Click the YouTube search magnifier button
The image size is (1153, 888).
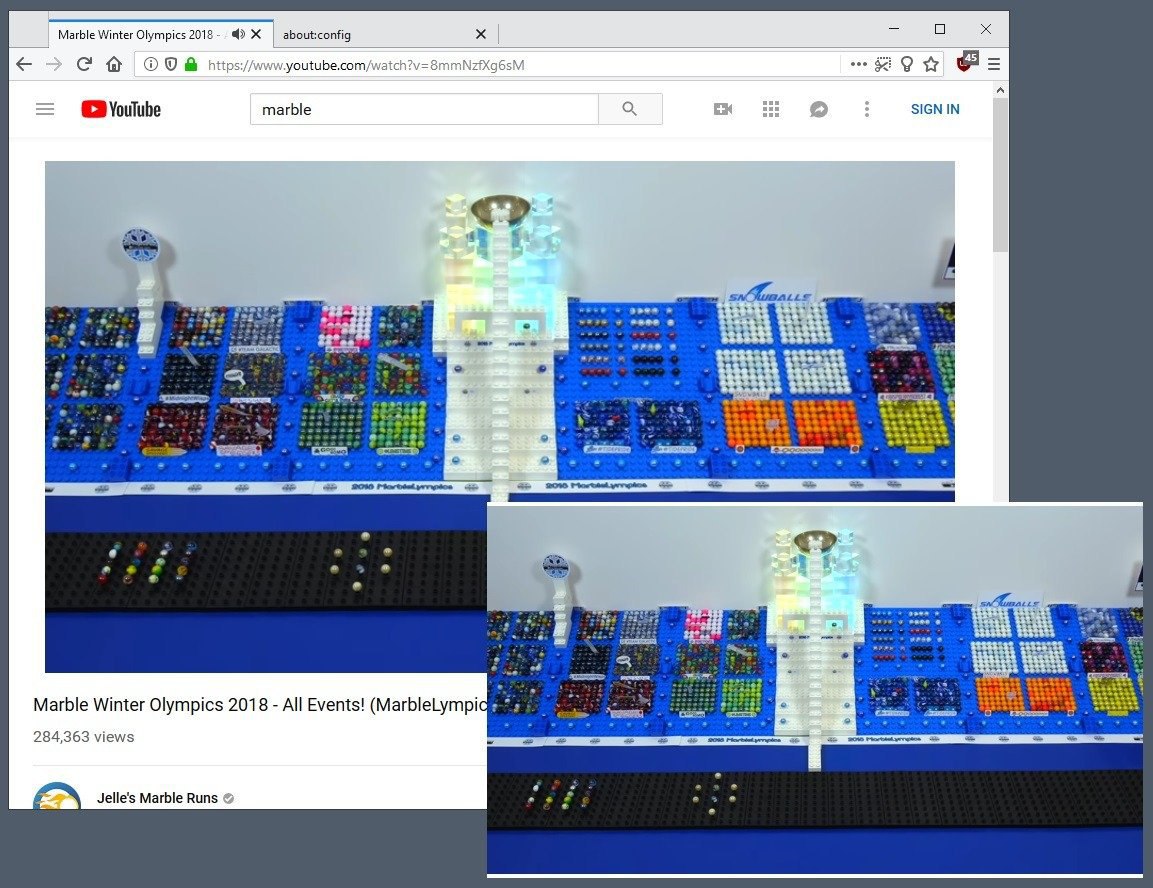pos(630,110)
